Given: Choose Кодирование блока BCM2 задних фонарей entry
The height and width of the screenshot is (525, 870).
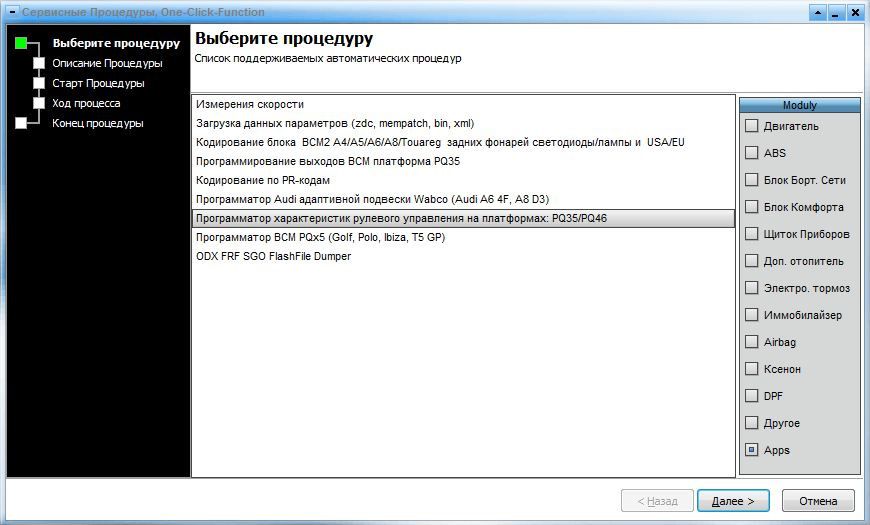Looking at the screenshot, I should click(x=463, y=142).
